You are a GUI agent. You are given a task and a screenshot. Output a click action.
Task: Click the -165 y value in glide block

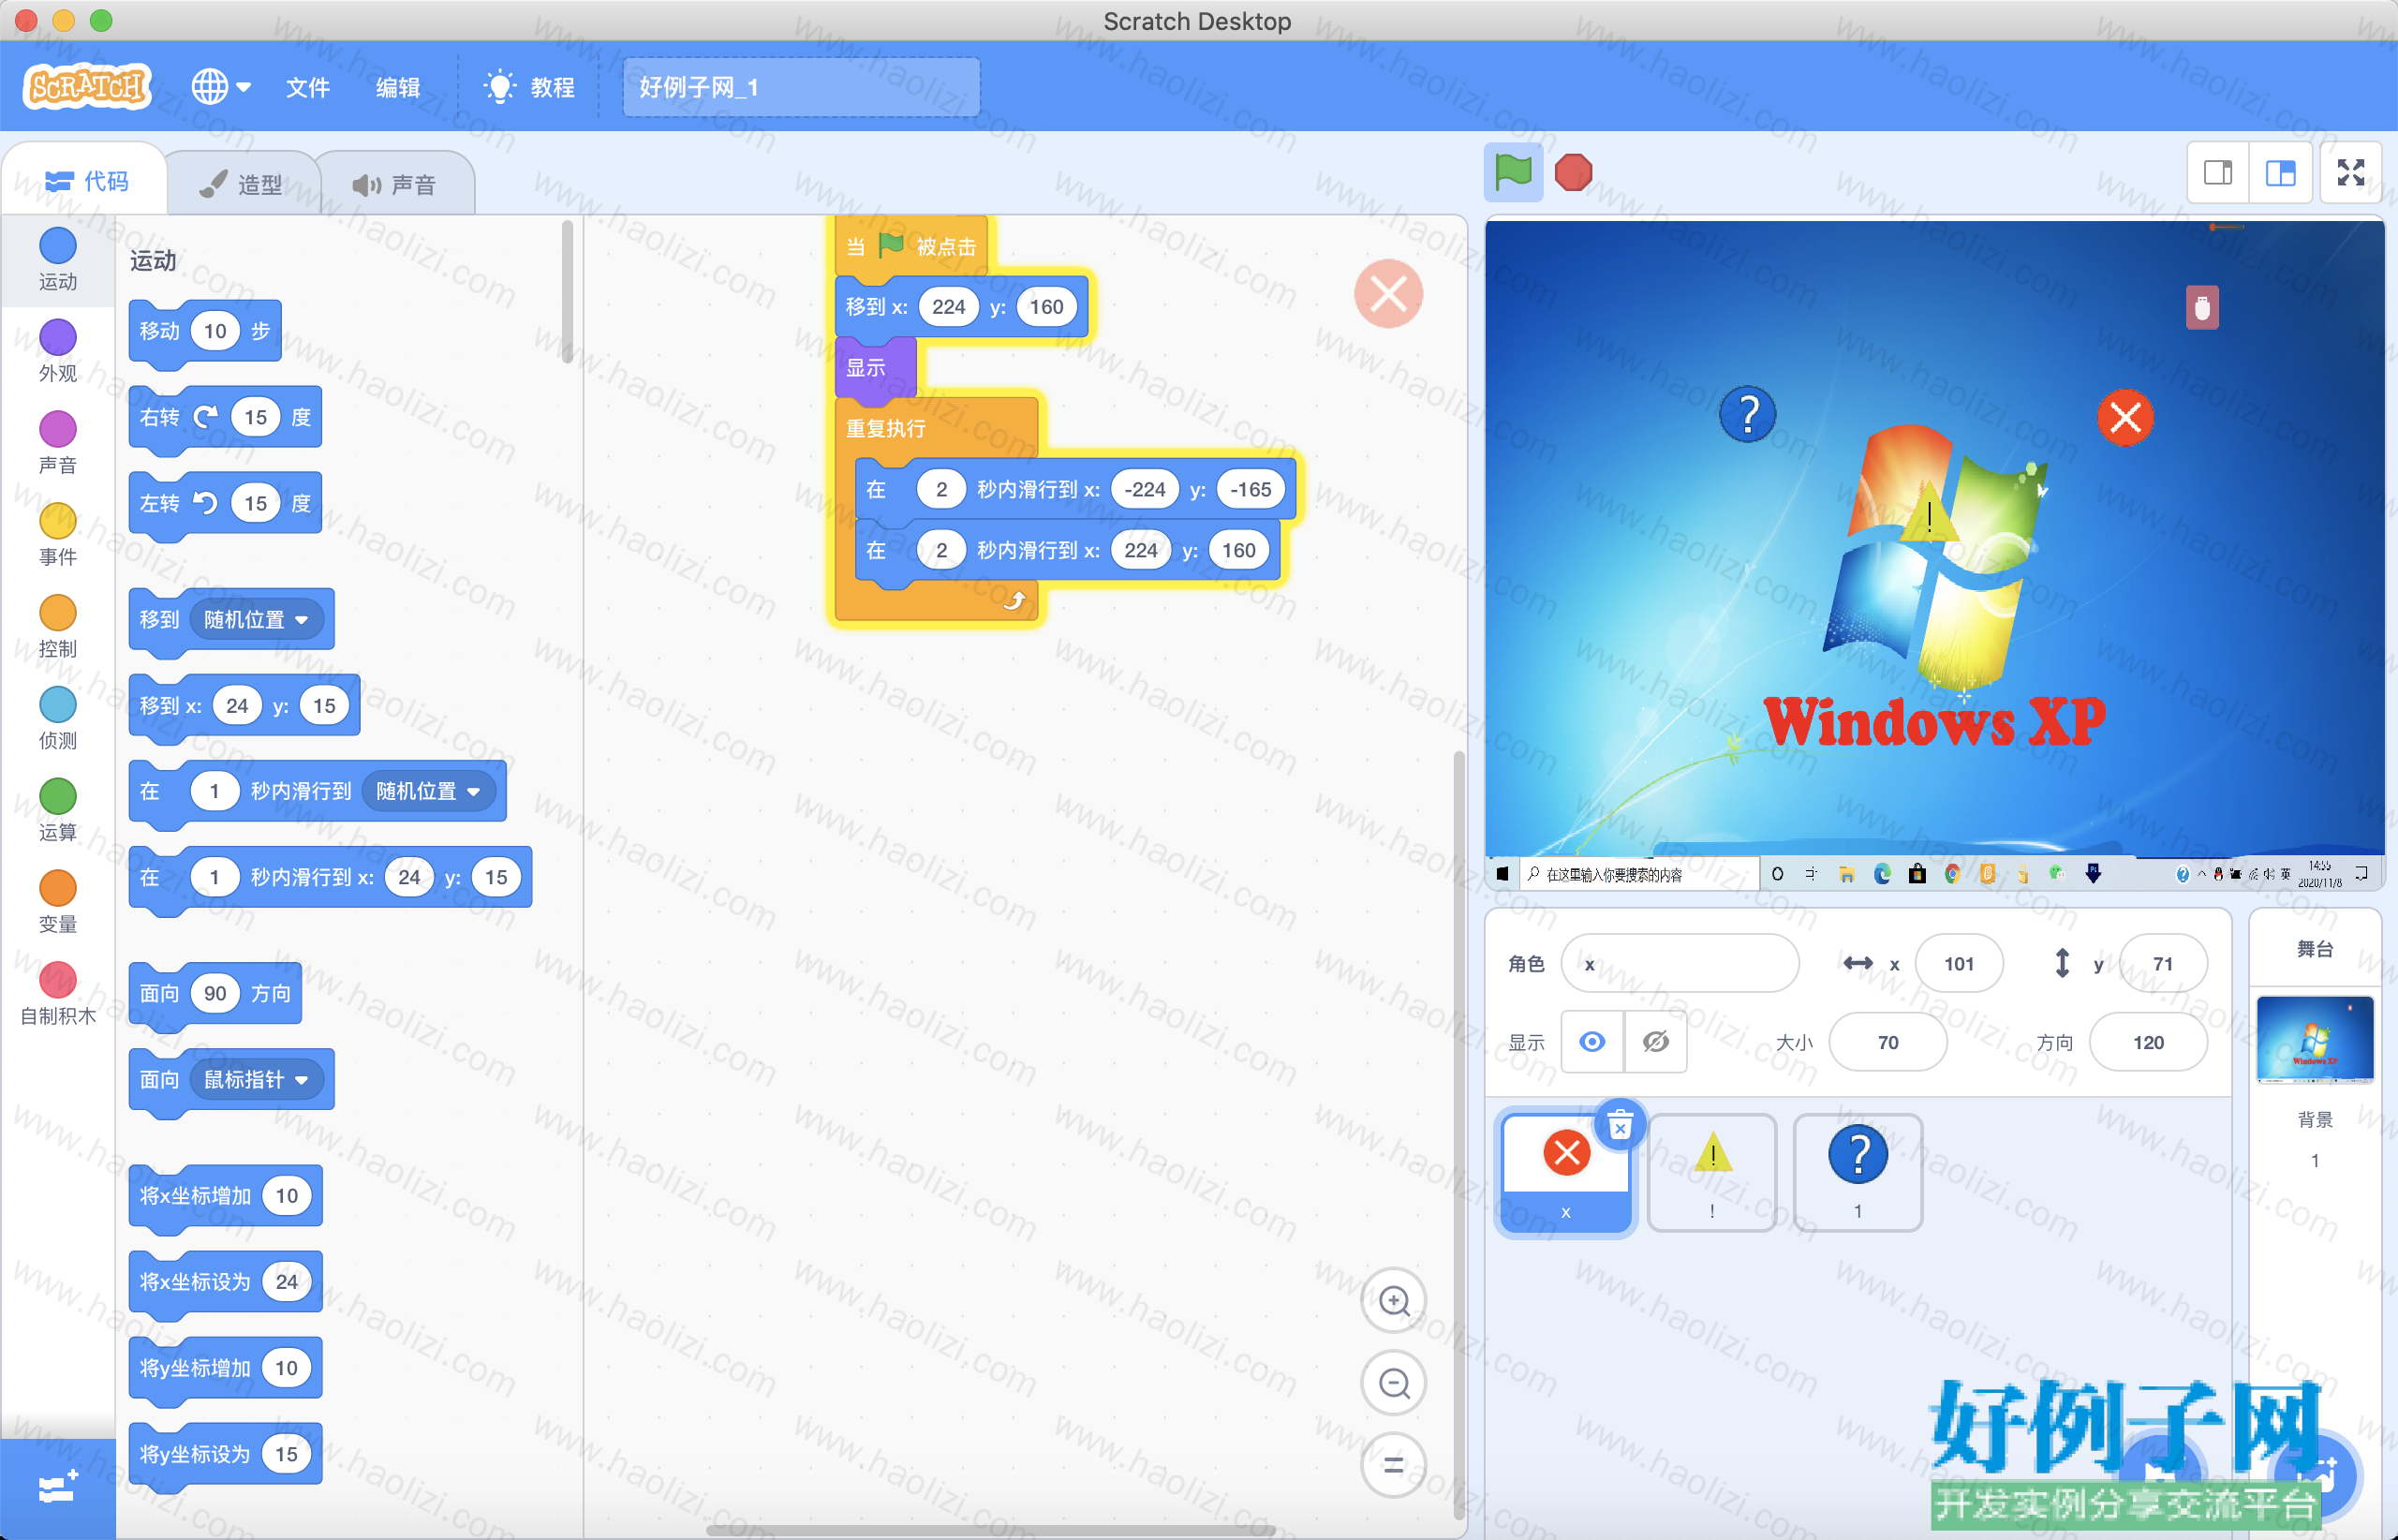pyautogui.click(x=1250, y=489)
